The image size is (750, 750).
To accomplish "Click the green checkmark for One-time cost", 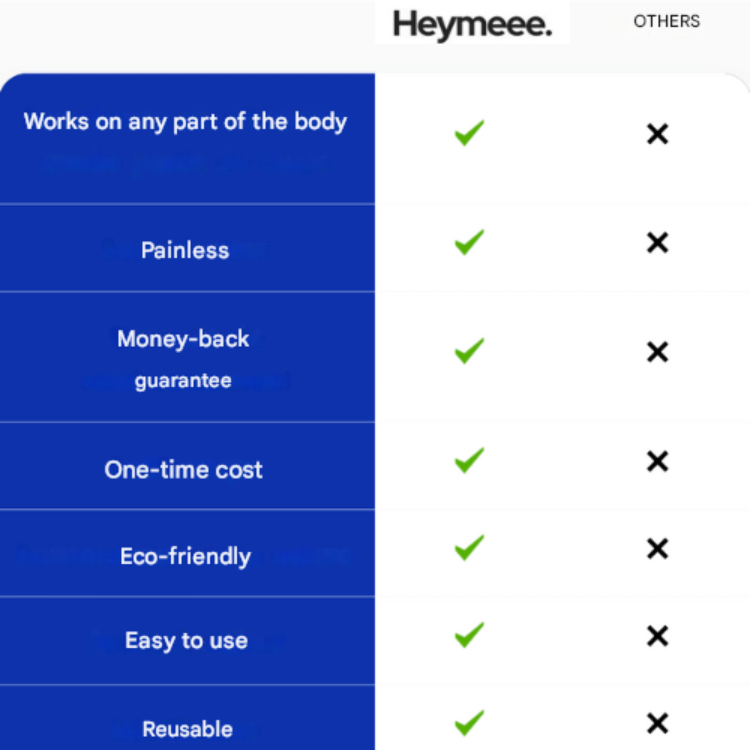I will (x=469, y=460).
